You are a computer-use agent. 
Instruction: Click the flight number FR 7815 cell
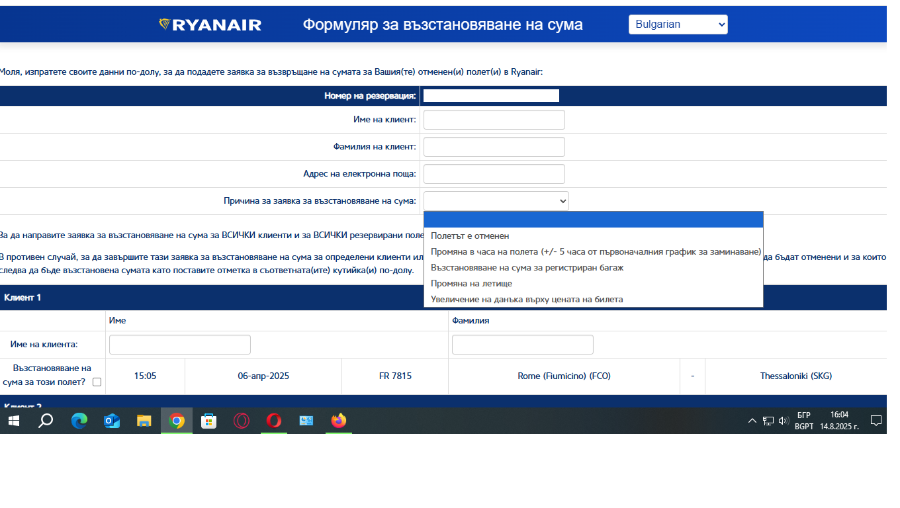(395, 376)
